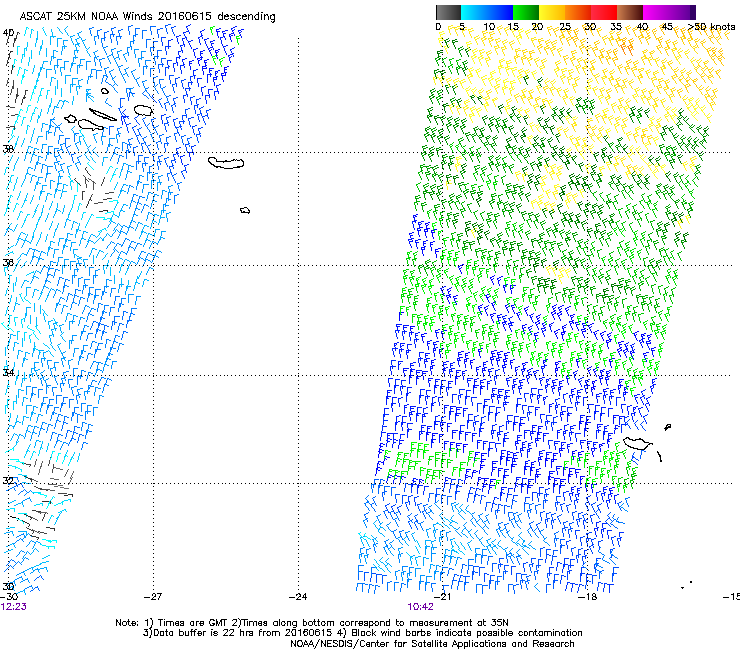
Task: Click the '12:23' purple pass time
Action: tap(13, 607)
